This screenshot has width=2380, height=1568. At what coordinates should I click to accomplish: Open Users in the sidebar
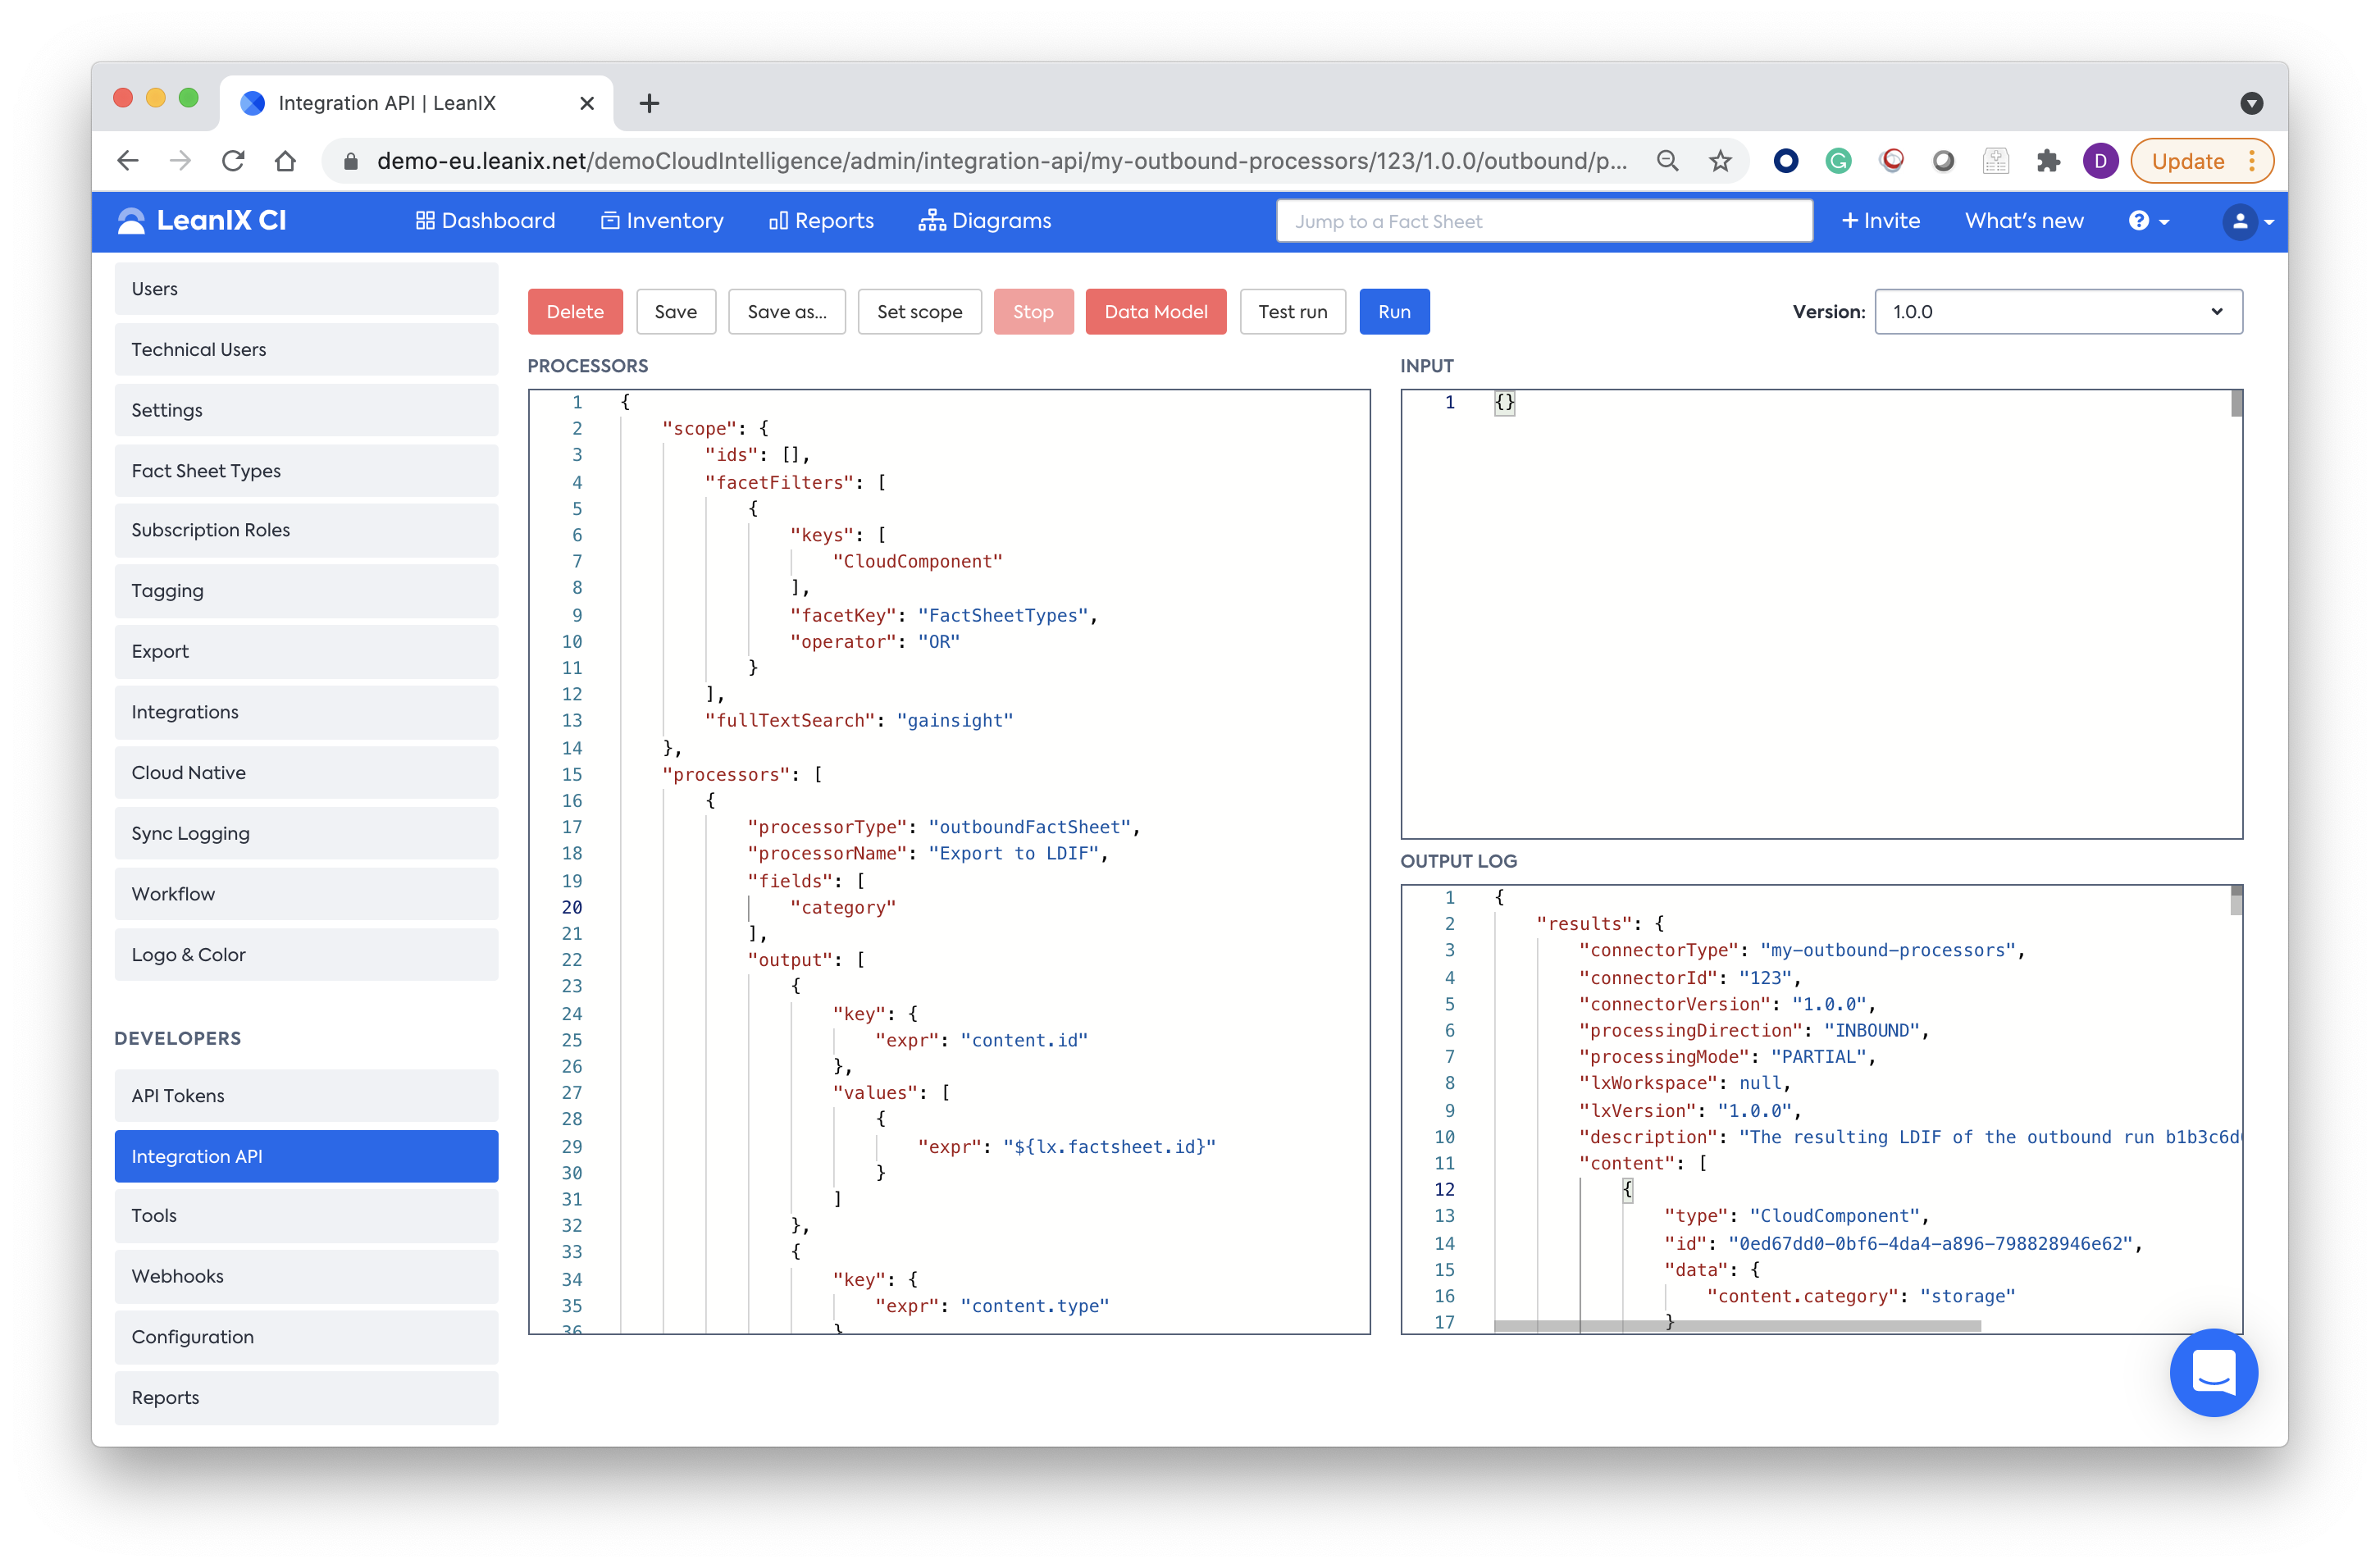[306, 289]
